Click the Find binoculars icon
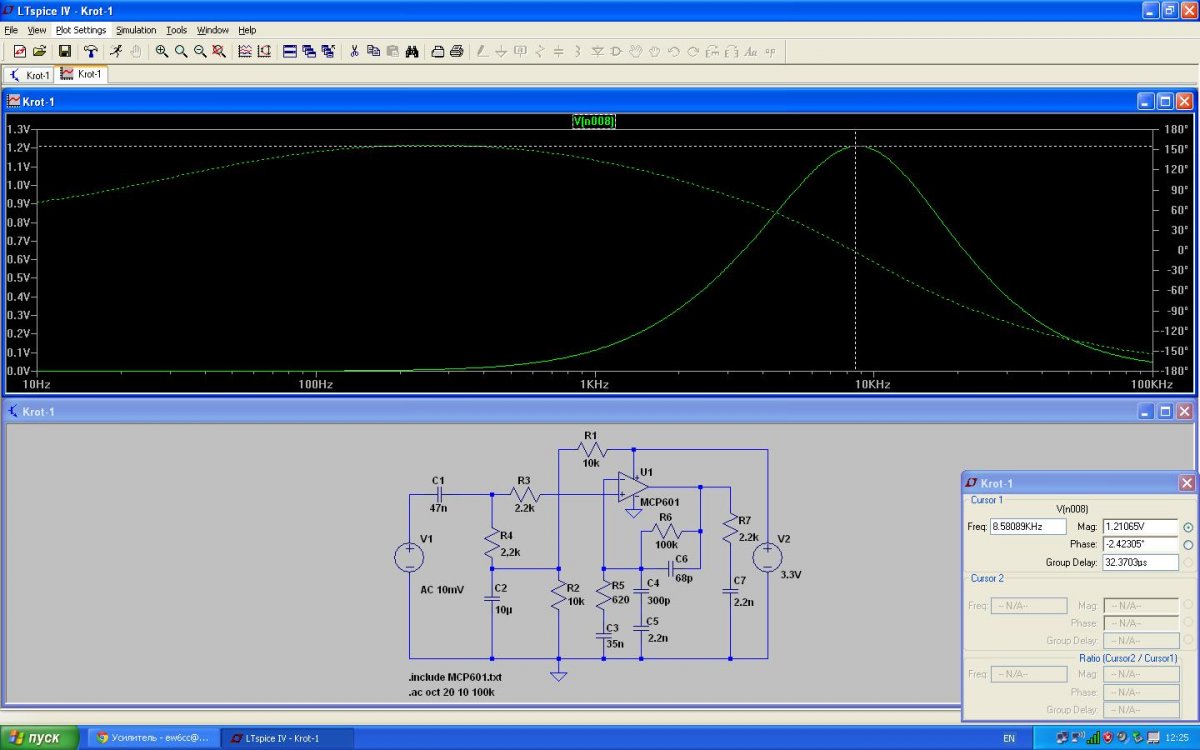The height and width of the screenshot is (750, 1200). [x=411, y=51]
